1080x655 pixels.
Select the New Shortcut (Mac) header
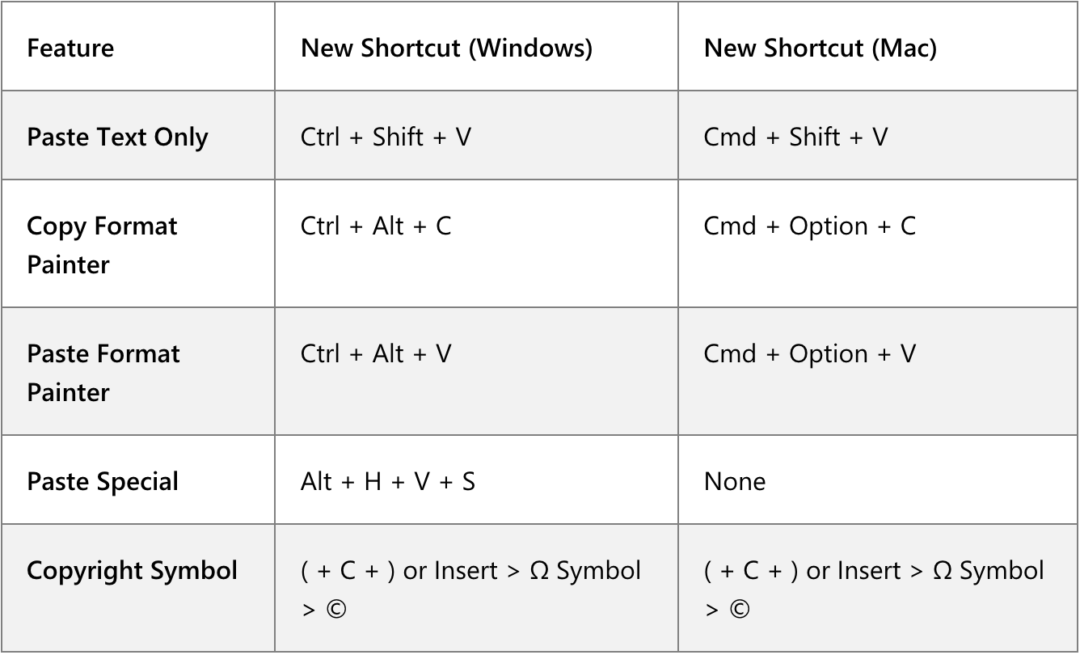point(820,48)
